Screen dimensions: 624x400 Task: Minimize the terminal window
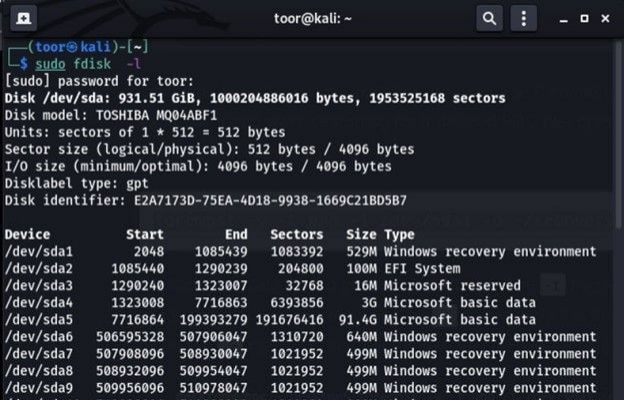point(555,18)
